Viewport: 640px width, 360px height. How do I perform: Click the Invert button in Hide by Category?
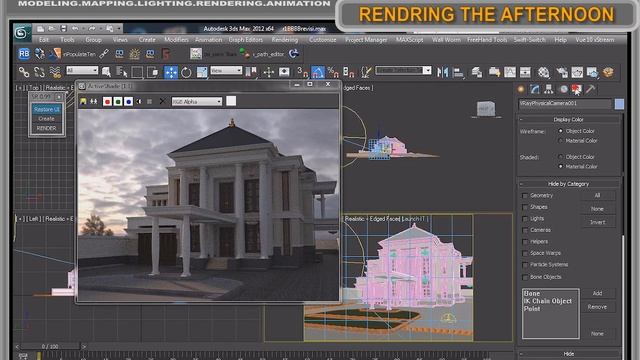598,222
